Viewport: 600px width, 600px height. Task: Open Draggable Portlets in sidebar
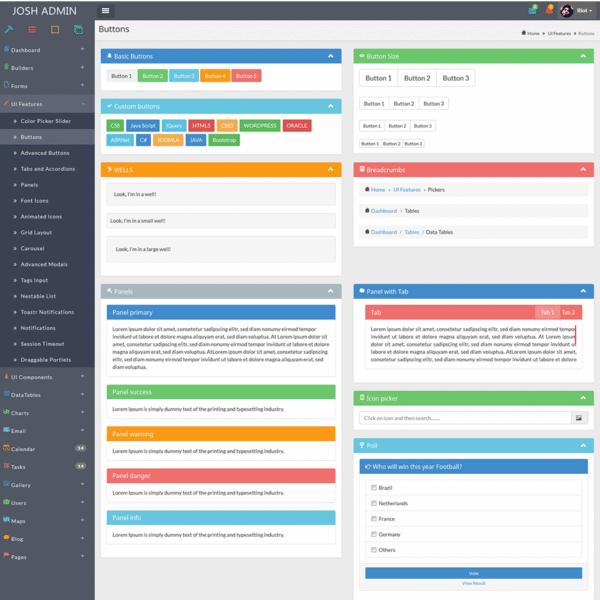[46, 360]
